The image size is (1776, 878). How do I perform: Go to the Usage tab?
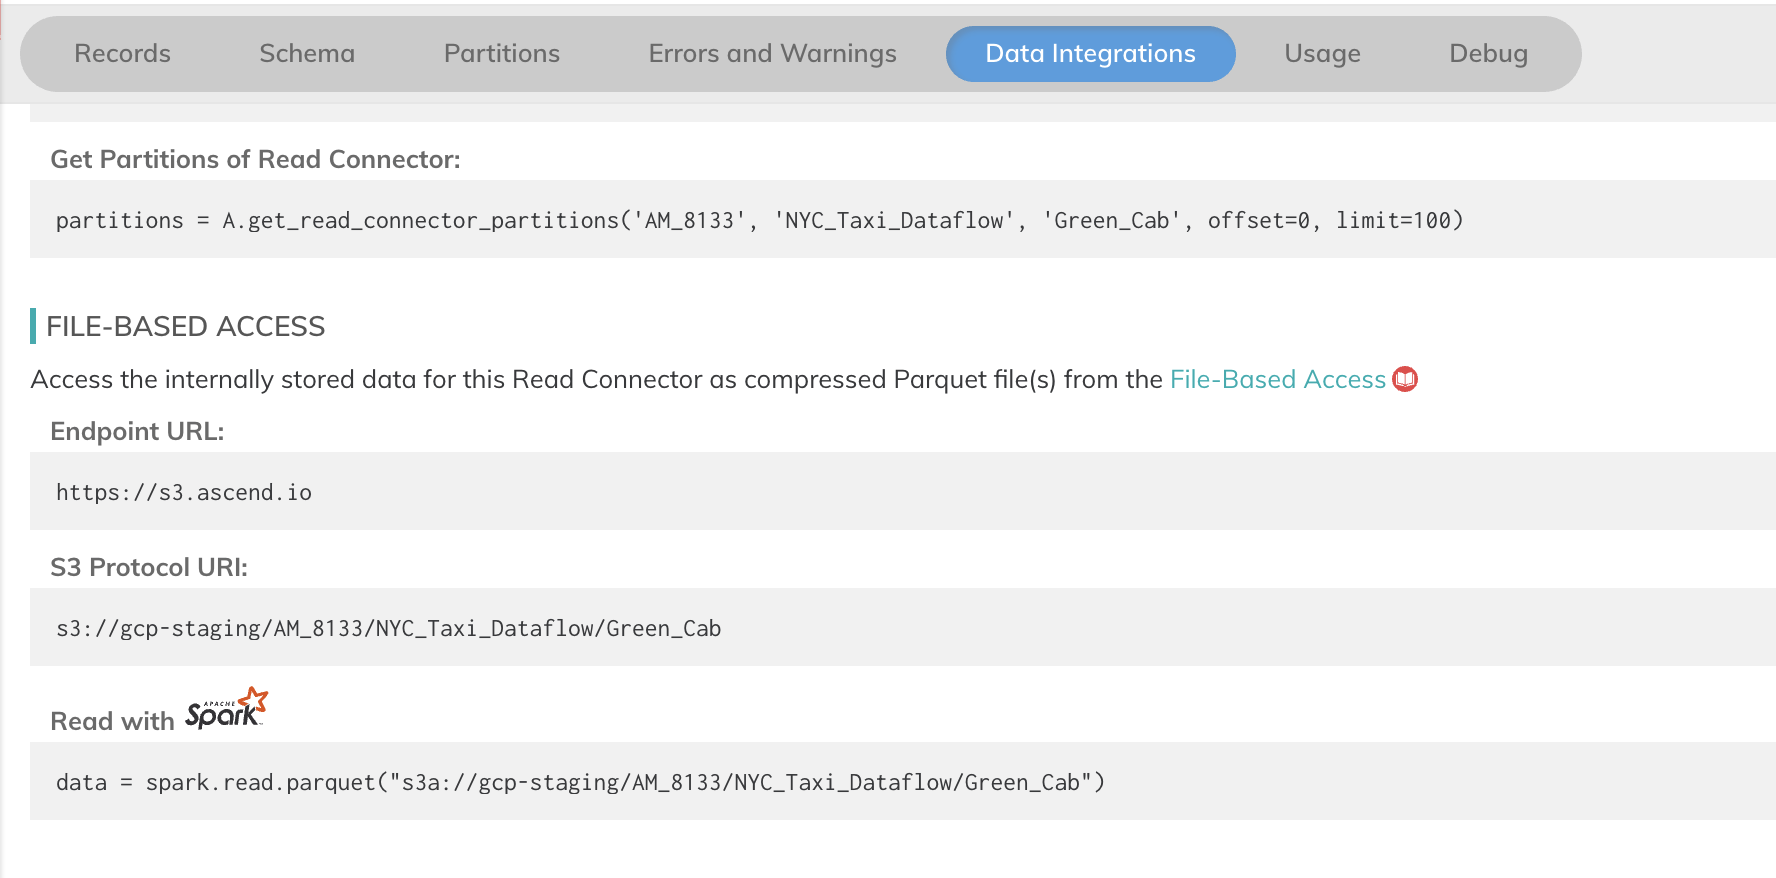pos(1322,54)
